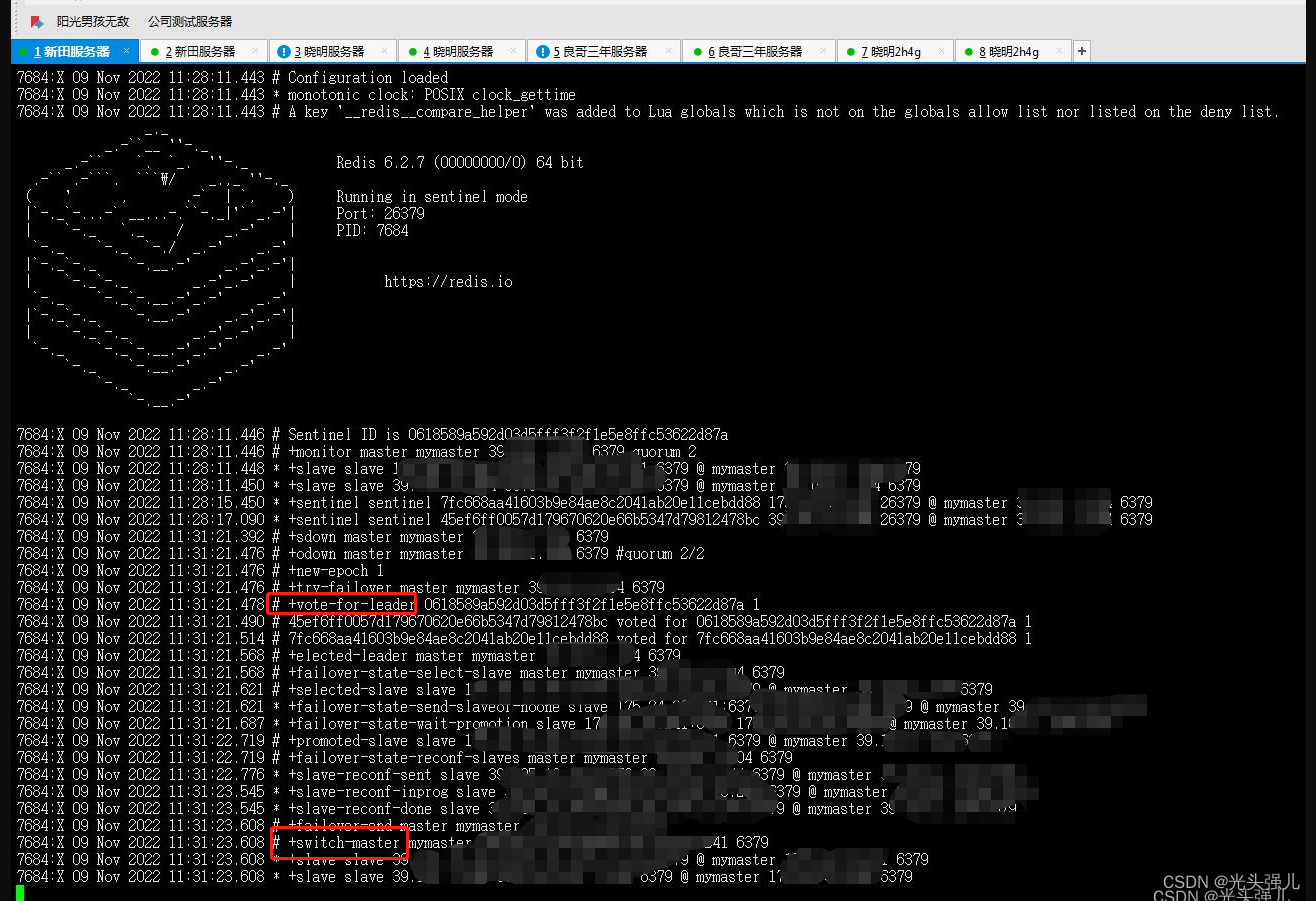Click the '+try-failover master mymaster' line
1316x901 pixels.
click(340, 587)
